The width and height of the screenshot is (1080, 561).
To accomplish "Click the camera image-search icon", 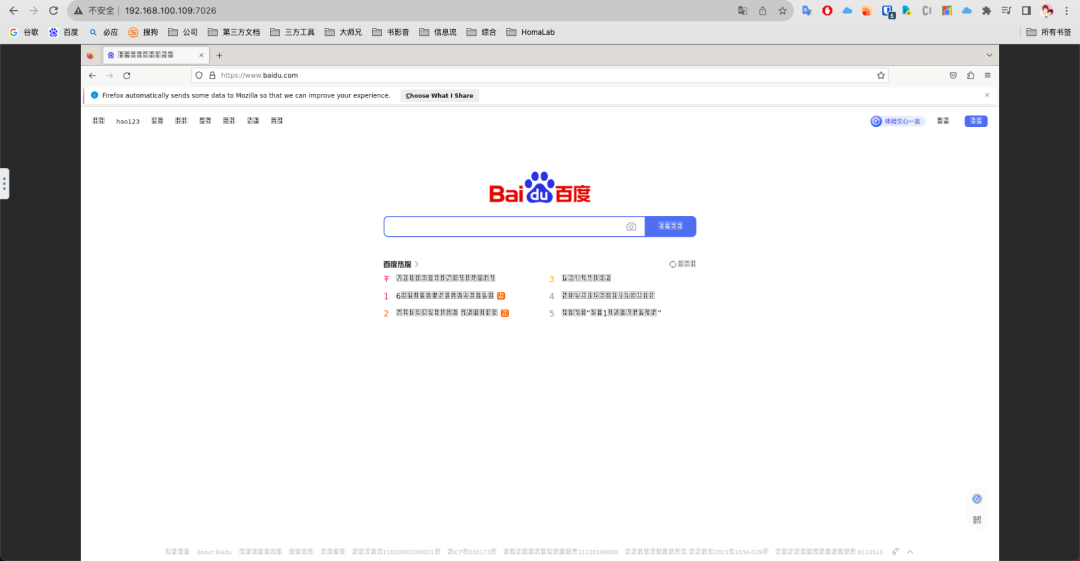I will 631,226.
